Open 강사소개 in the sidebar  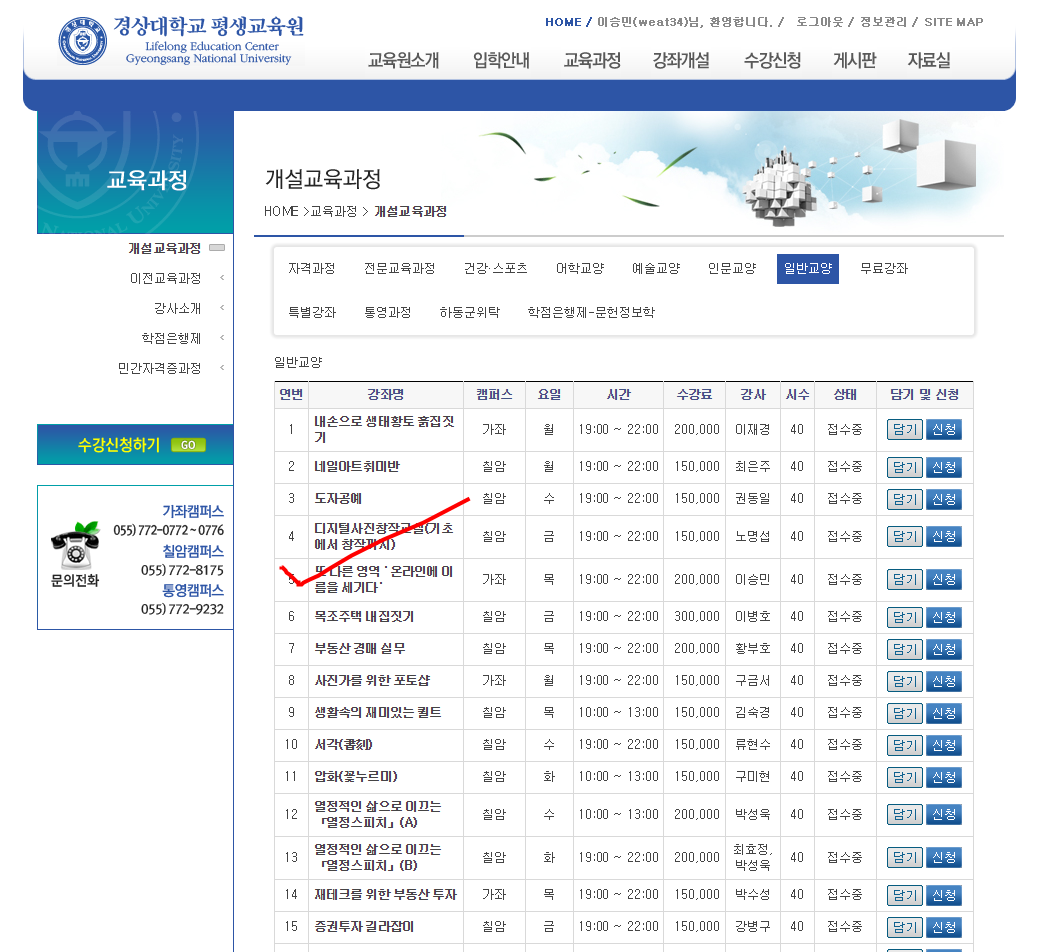[178, 308]
